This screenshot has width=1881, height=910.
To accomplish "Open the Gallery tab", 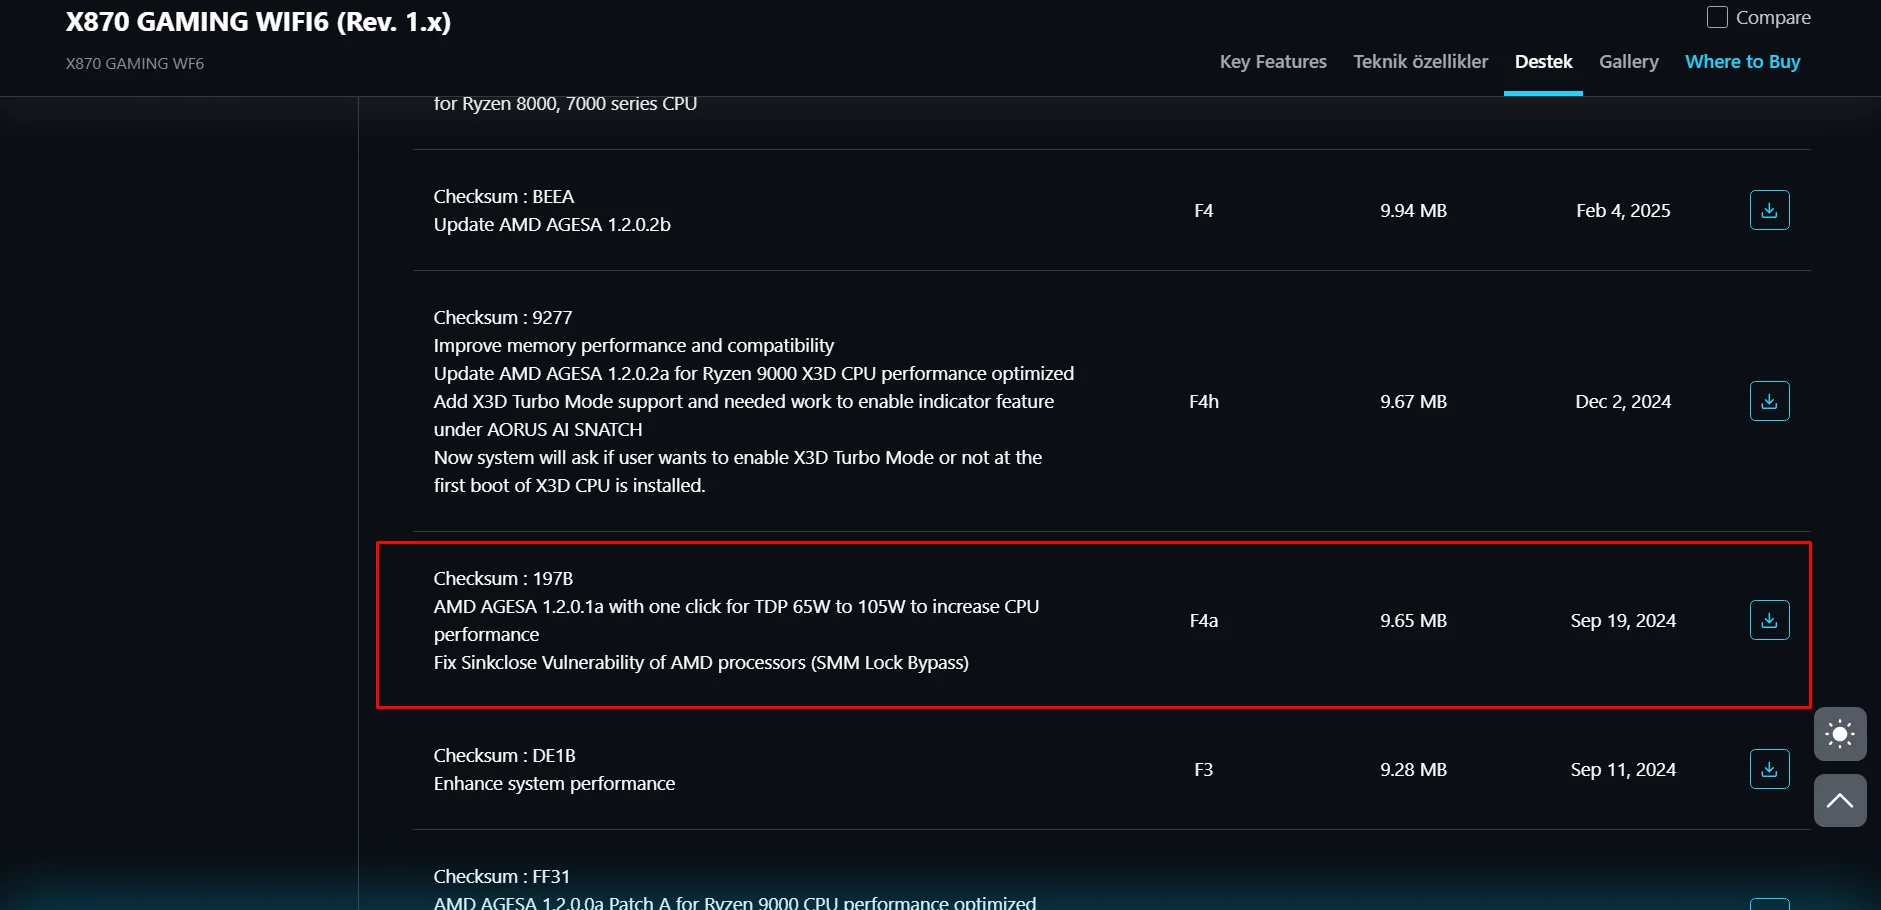I will (x=1628, y=62).
